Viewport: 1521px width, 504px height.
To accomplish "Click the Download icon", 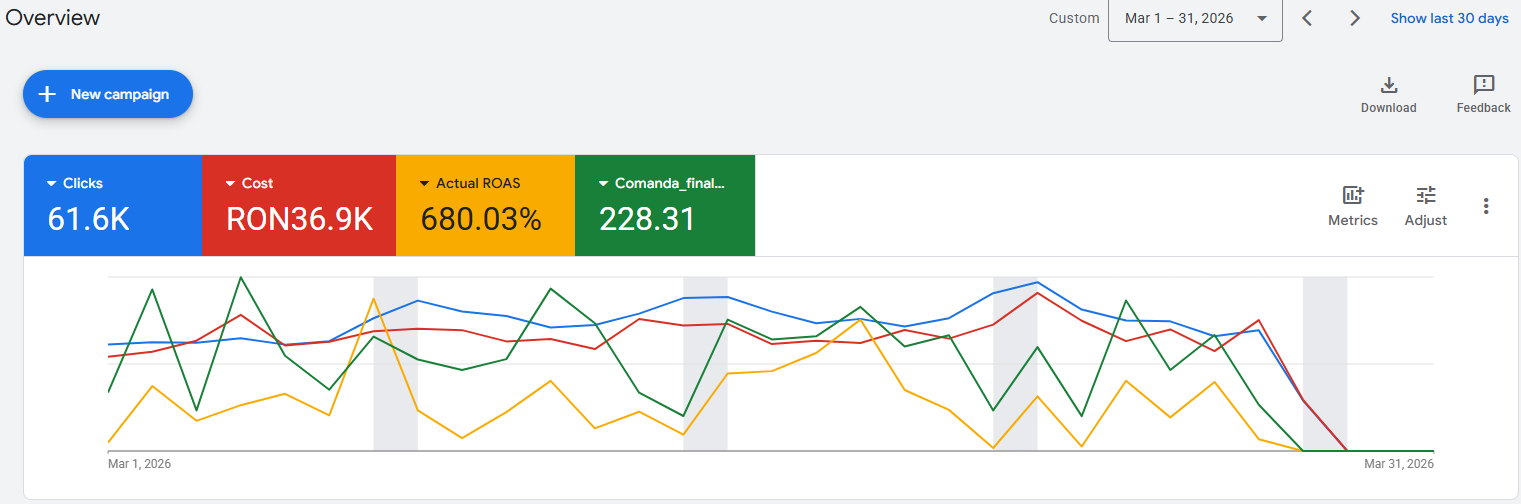I will pyautogui.click(x=1388, y=85).
